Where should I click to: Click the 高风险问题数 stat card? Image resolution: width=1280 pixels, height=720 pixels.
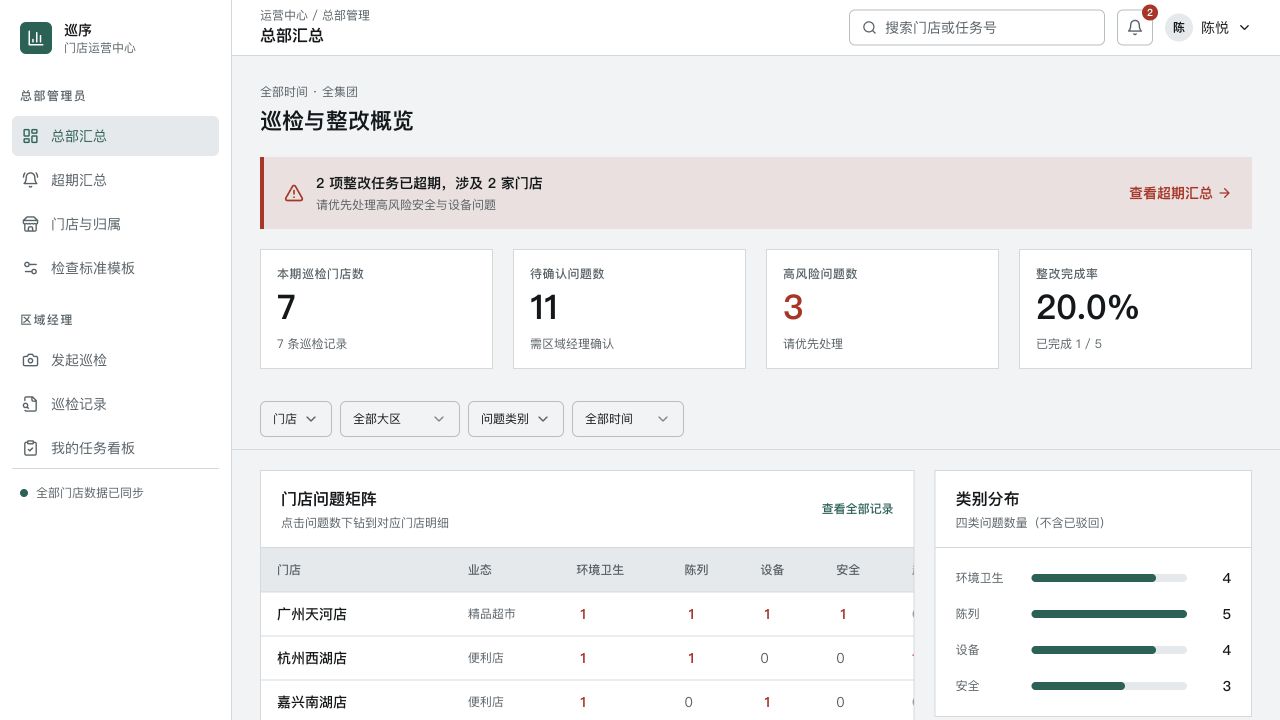click(882, 309)
